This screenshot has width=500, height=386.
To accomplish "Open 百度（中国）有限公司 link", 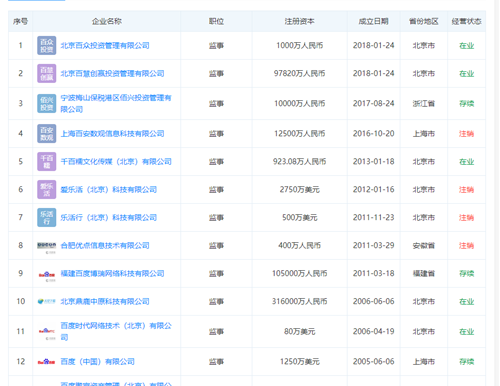I will pos(98,362).
